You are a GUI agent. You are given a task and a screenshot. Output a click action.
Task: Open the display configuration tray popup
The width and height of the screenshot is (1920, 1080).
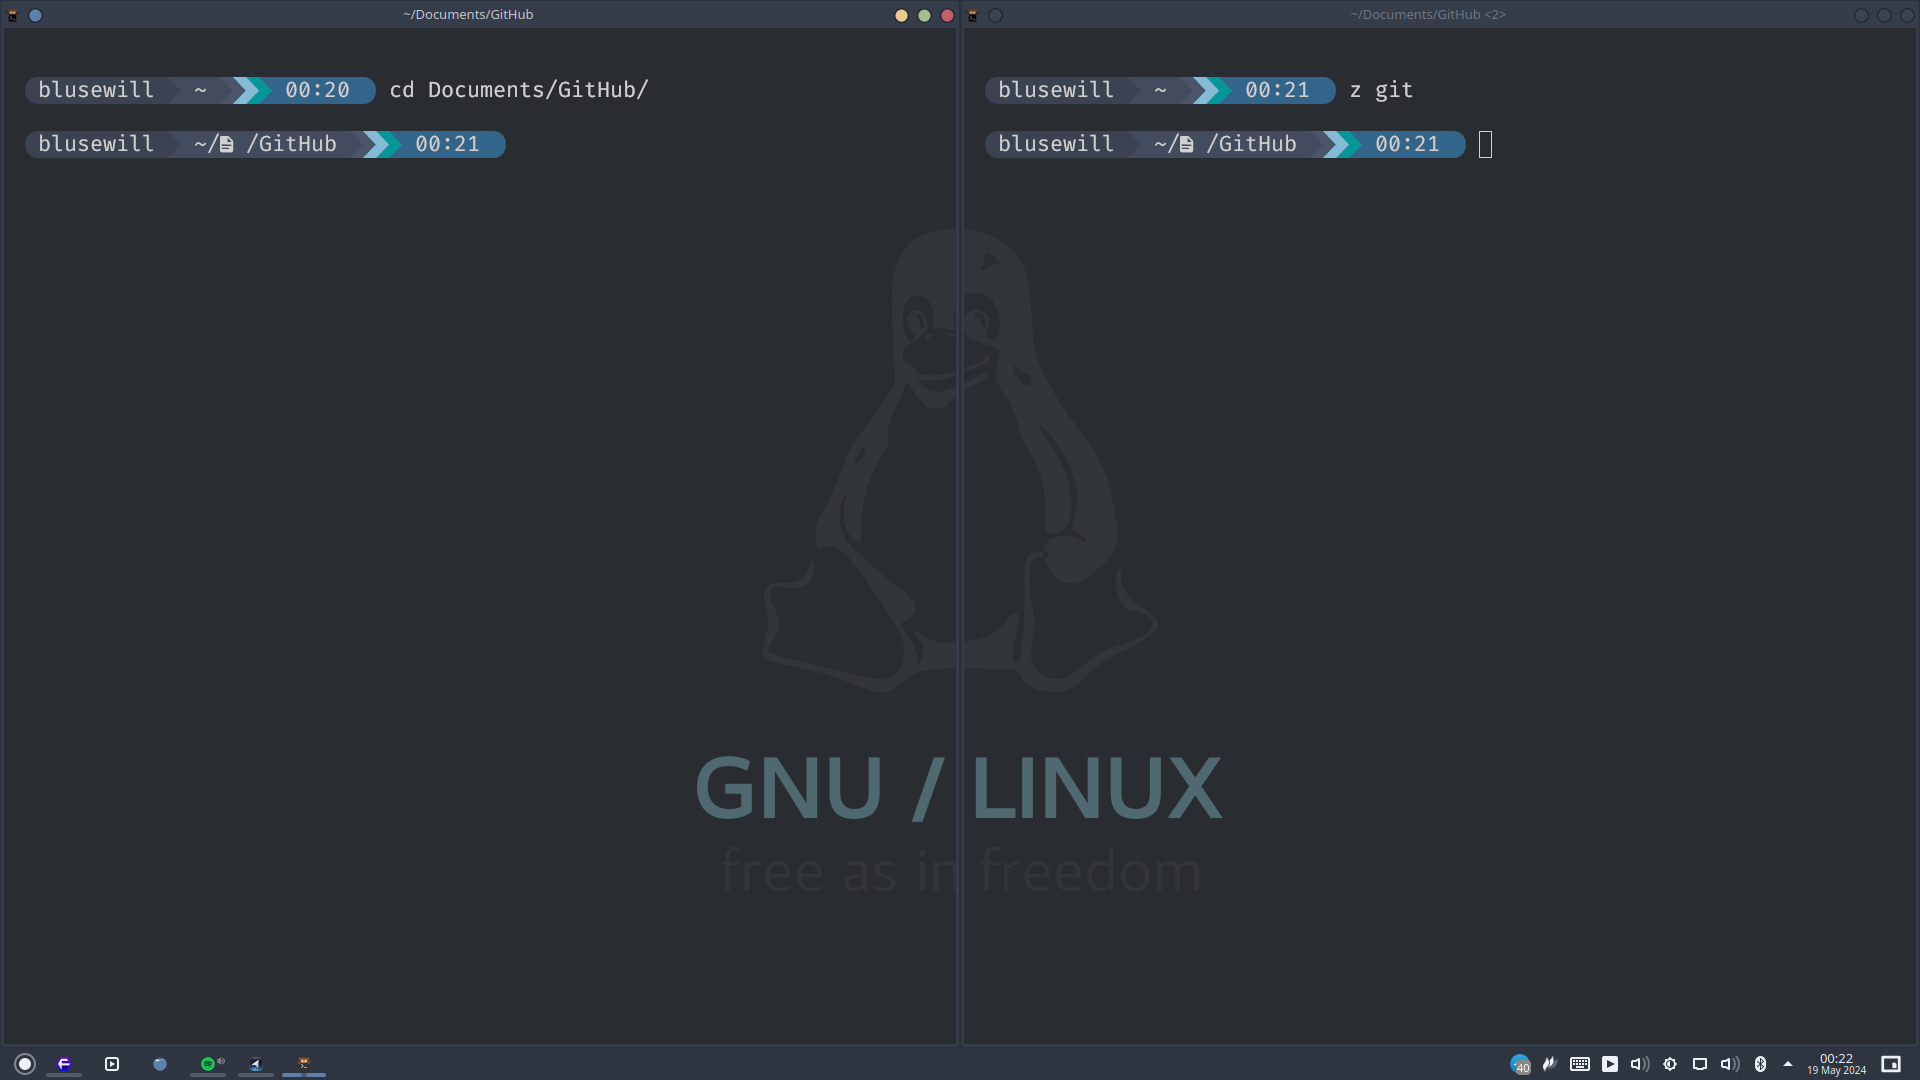click(1700, 1064)
